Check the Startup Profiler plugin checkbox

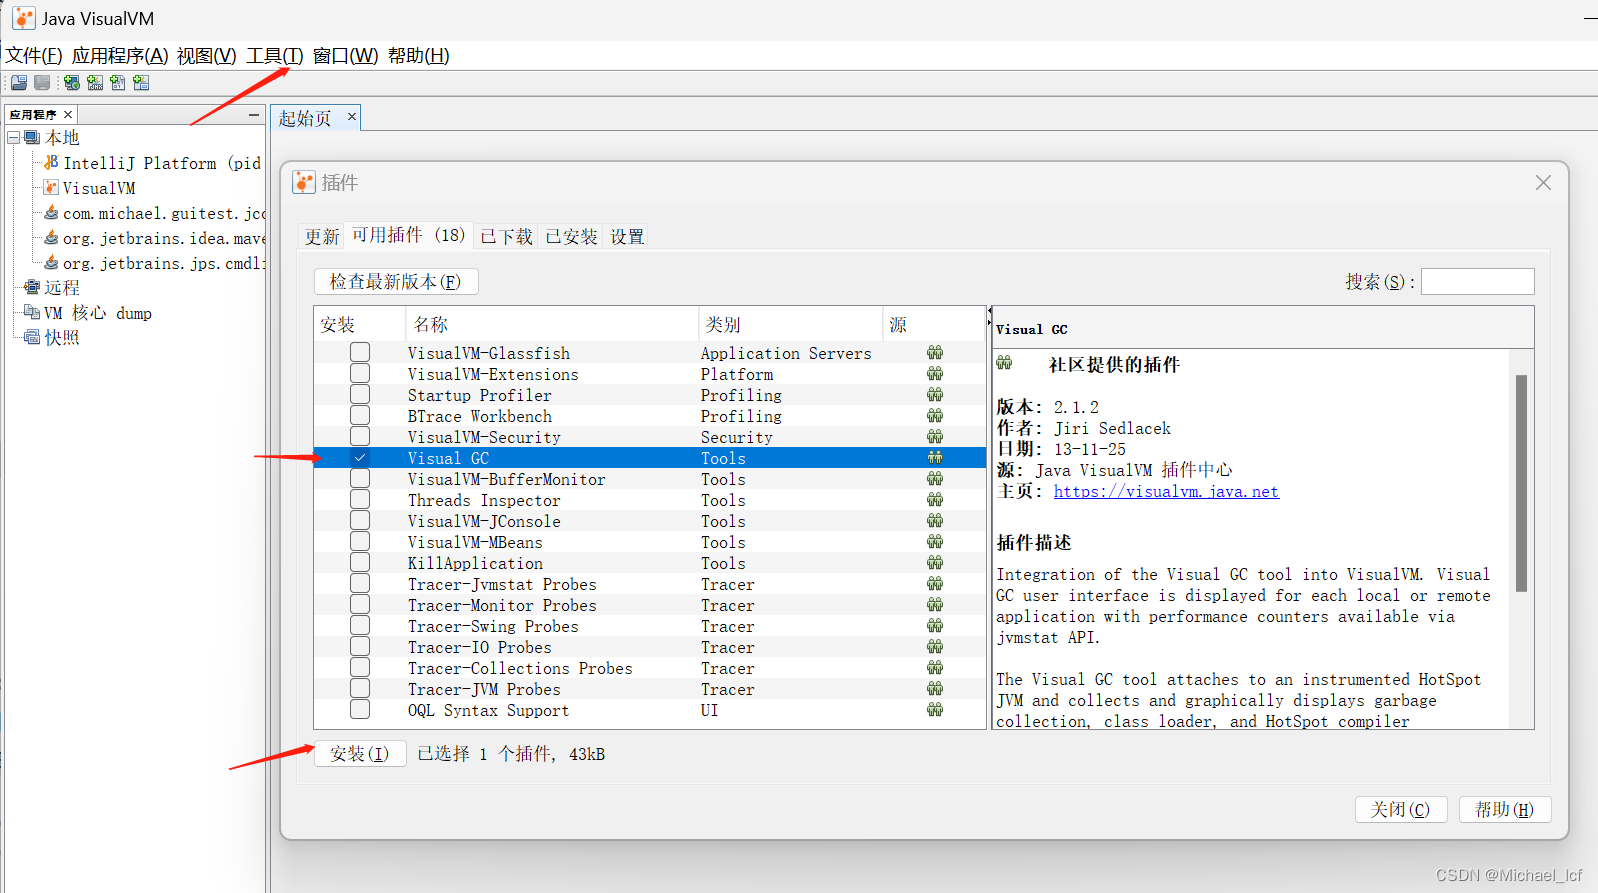360,394
